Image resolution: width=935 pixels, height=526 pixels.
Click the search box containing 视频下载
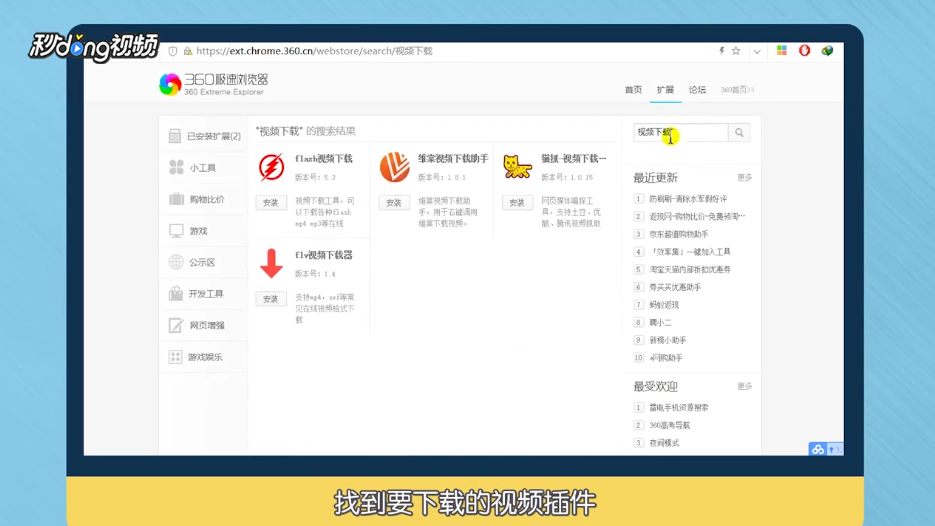(681, 132)
